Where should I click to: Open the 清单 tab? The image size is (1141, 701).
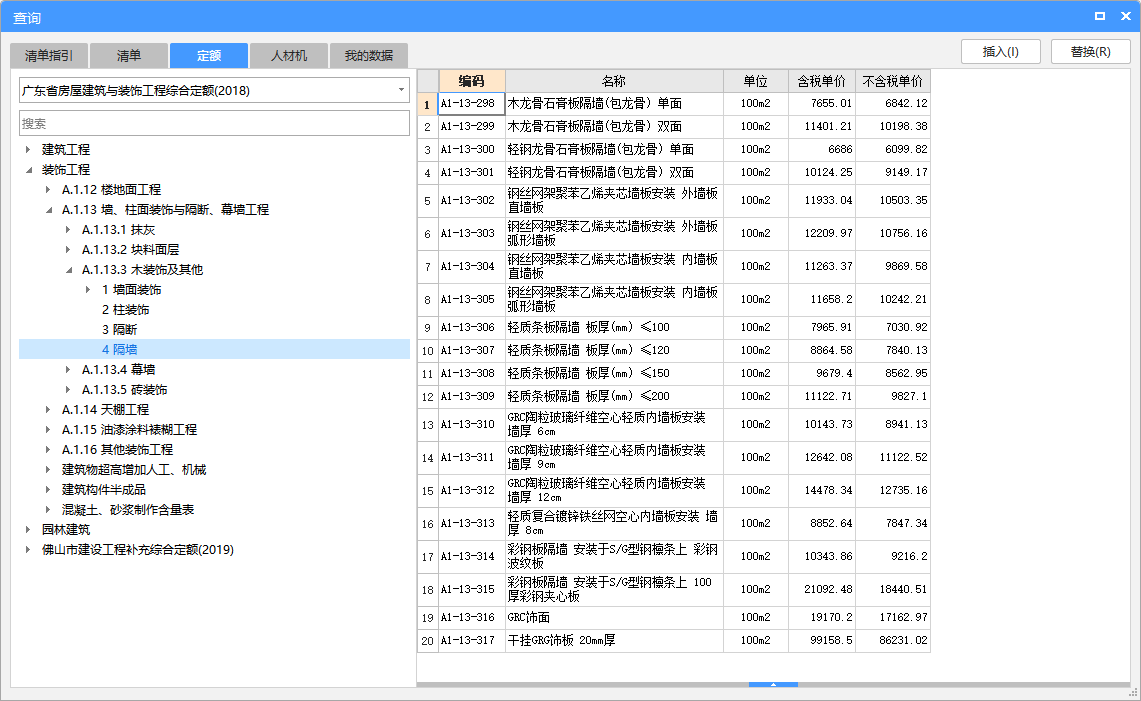tap(129, 55)
